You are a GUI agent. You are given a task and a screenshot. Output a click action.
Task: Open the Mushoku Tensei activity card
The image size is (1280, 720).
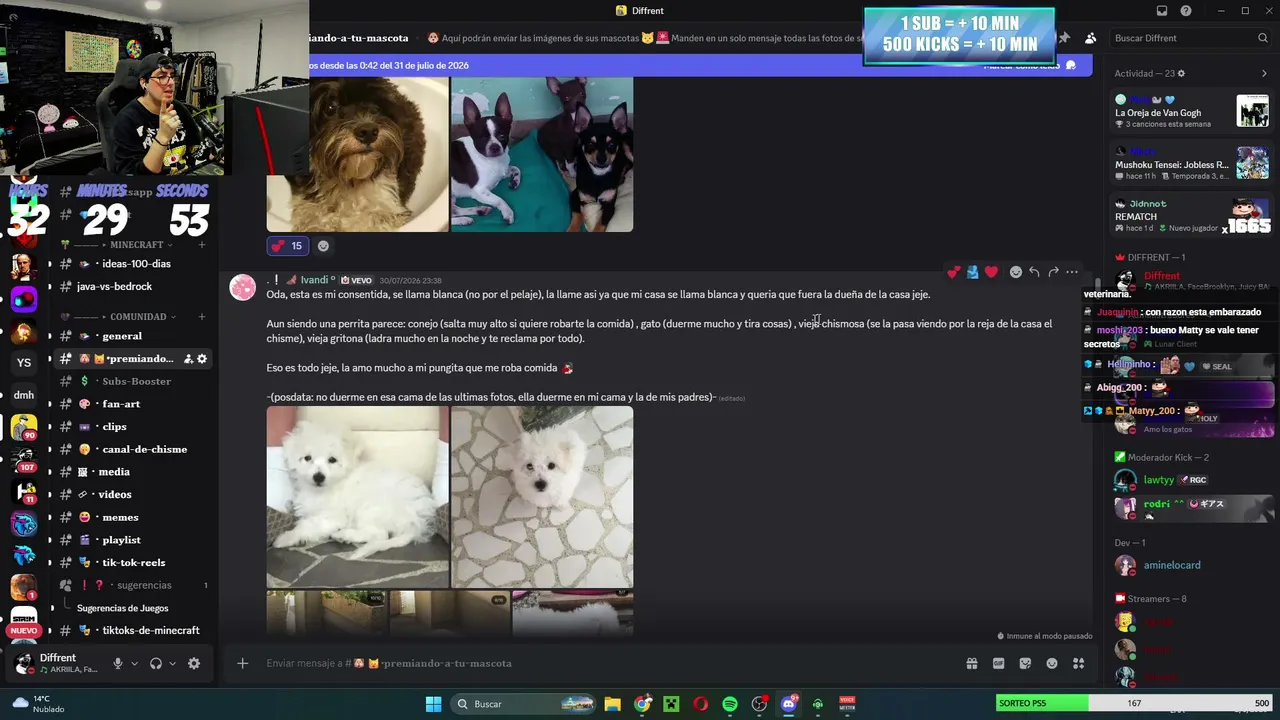[x=1192, y=163]
